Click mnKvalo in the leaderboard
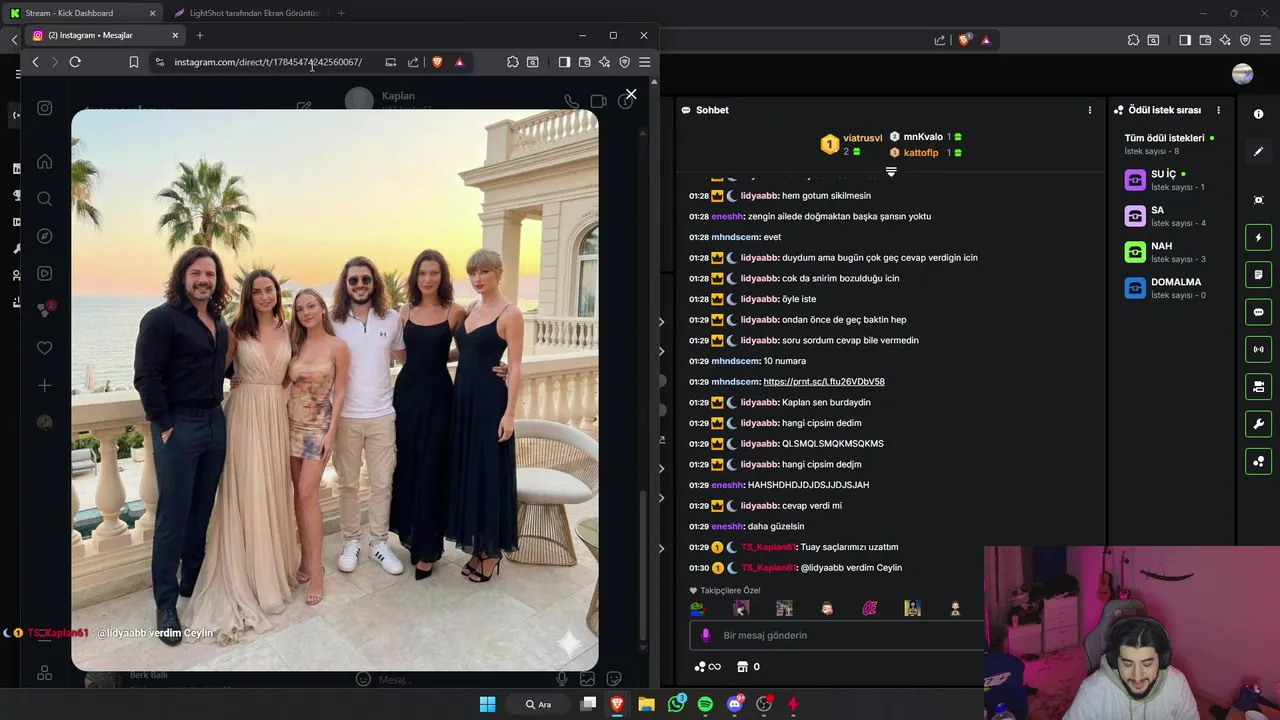The height and width of the screenshot is (720, 1280). (923, 137)
